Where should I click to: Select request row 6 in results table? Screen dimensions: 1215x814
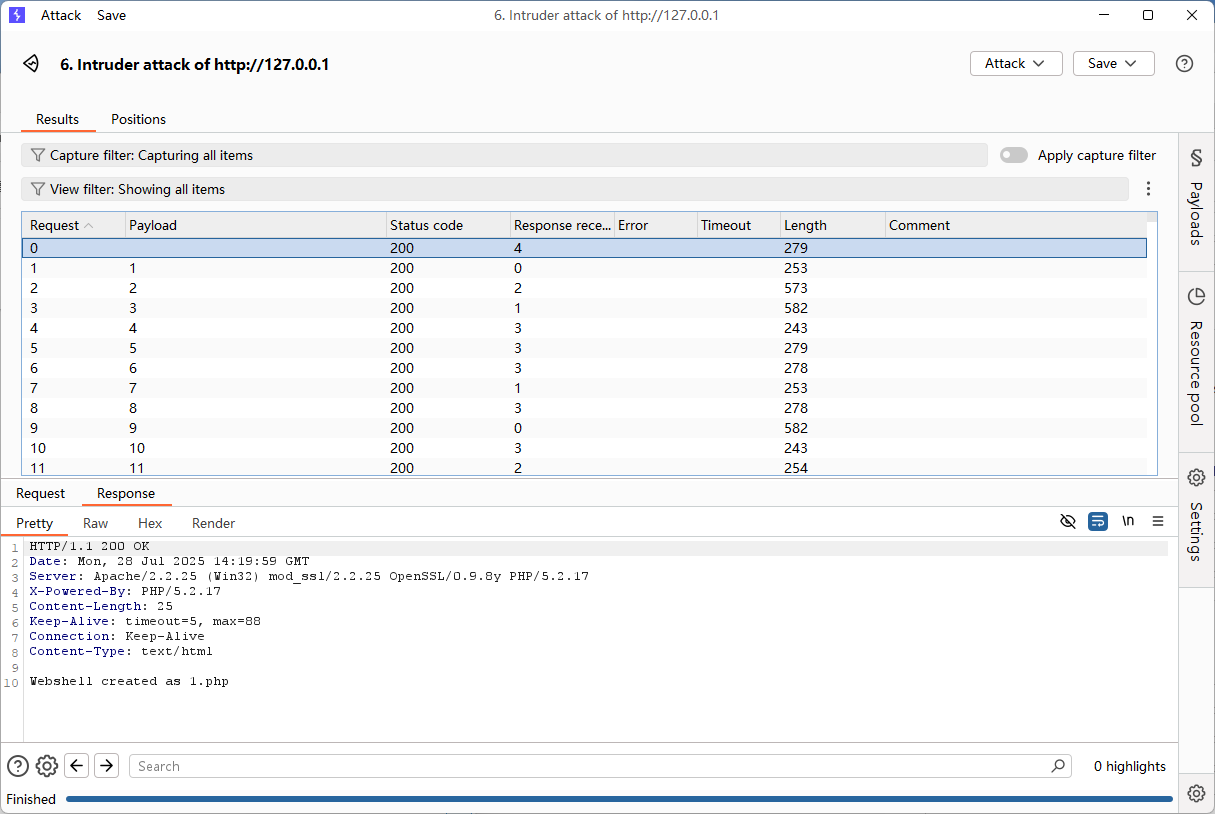coord(584,368)
